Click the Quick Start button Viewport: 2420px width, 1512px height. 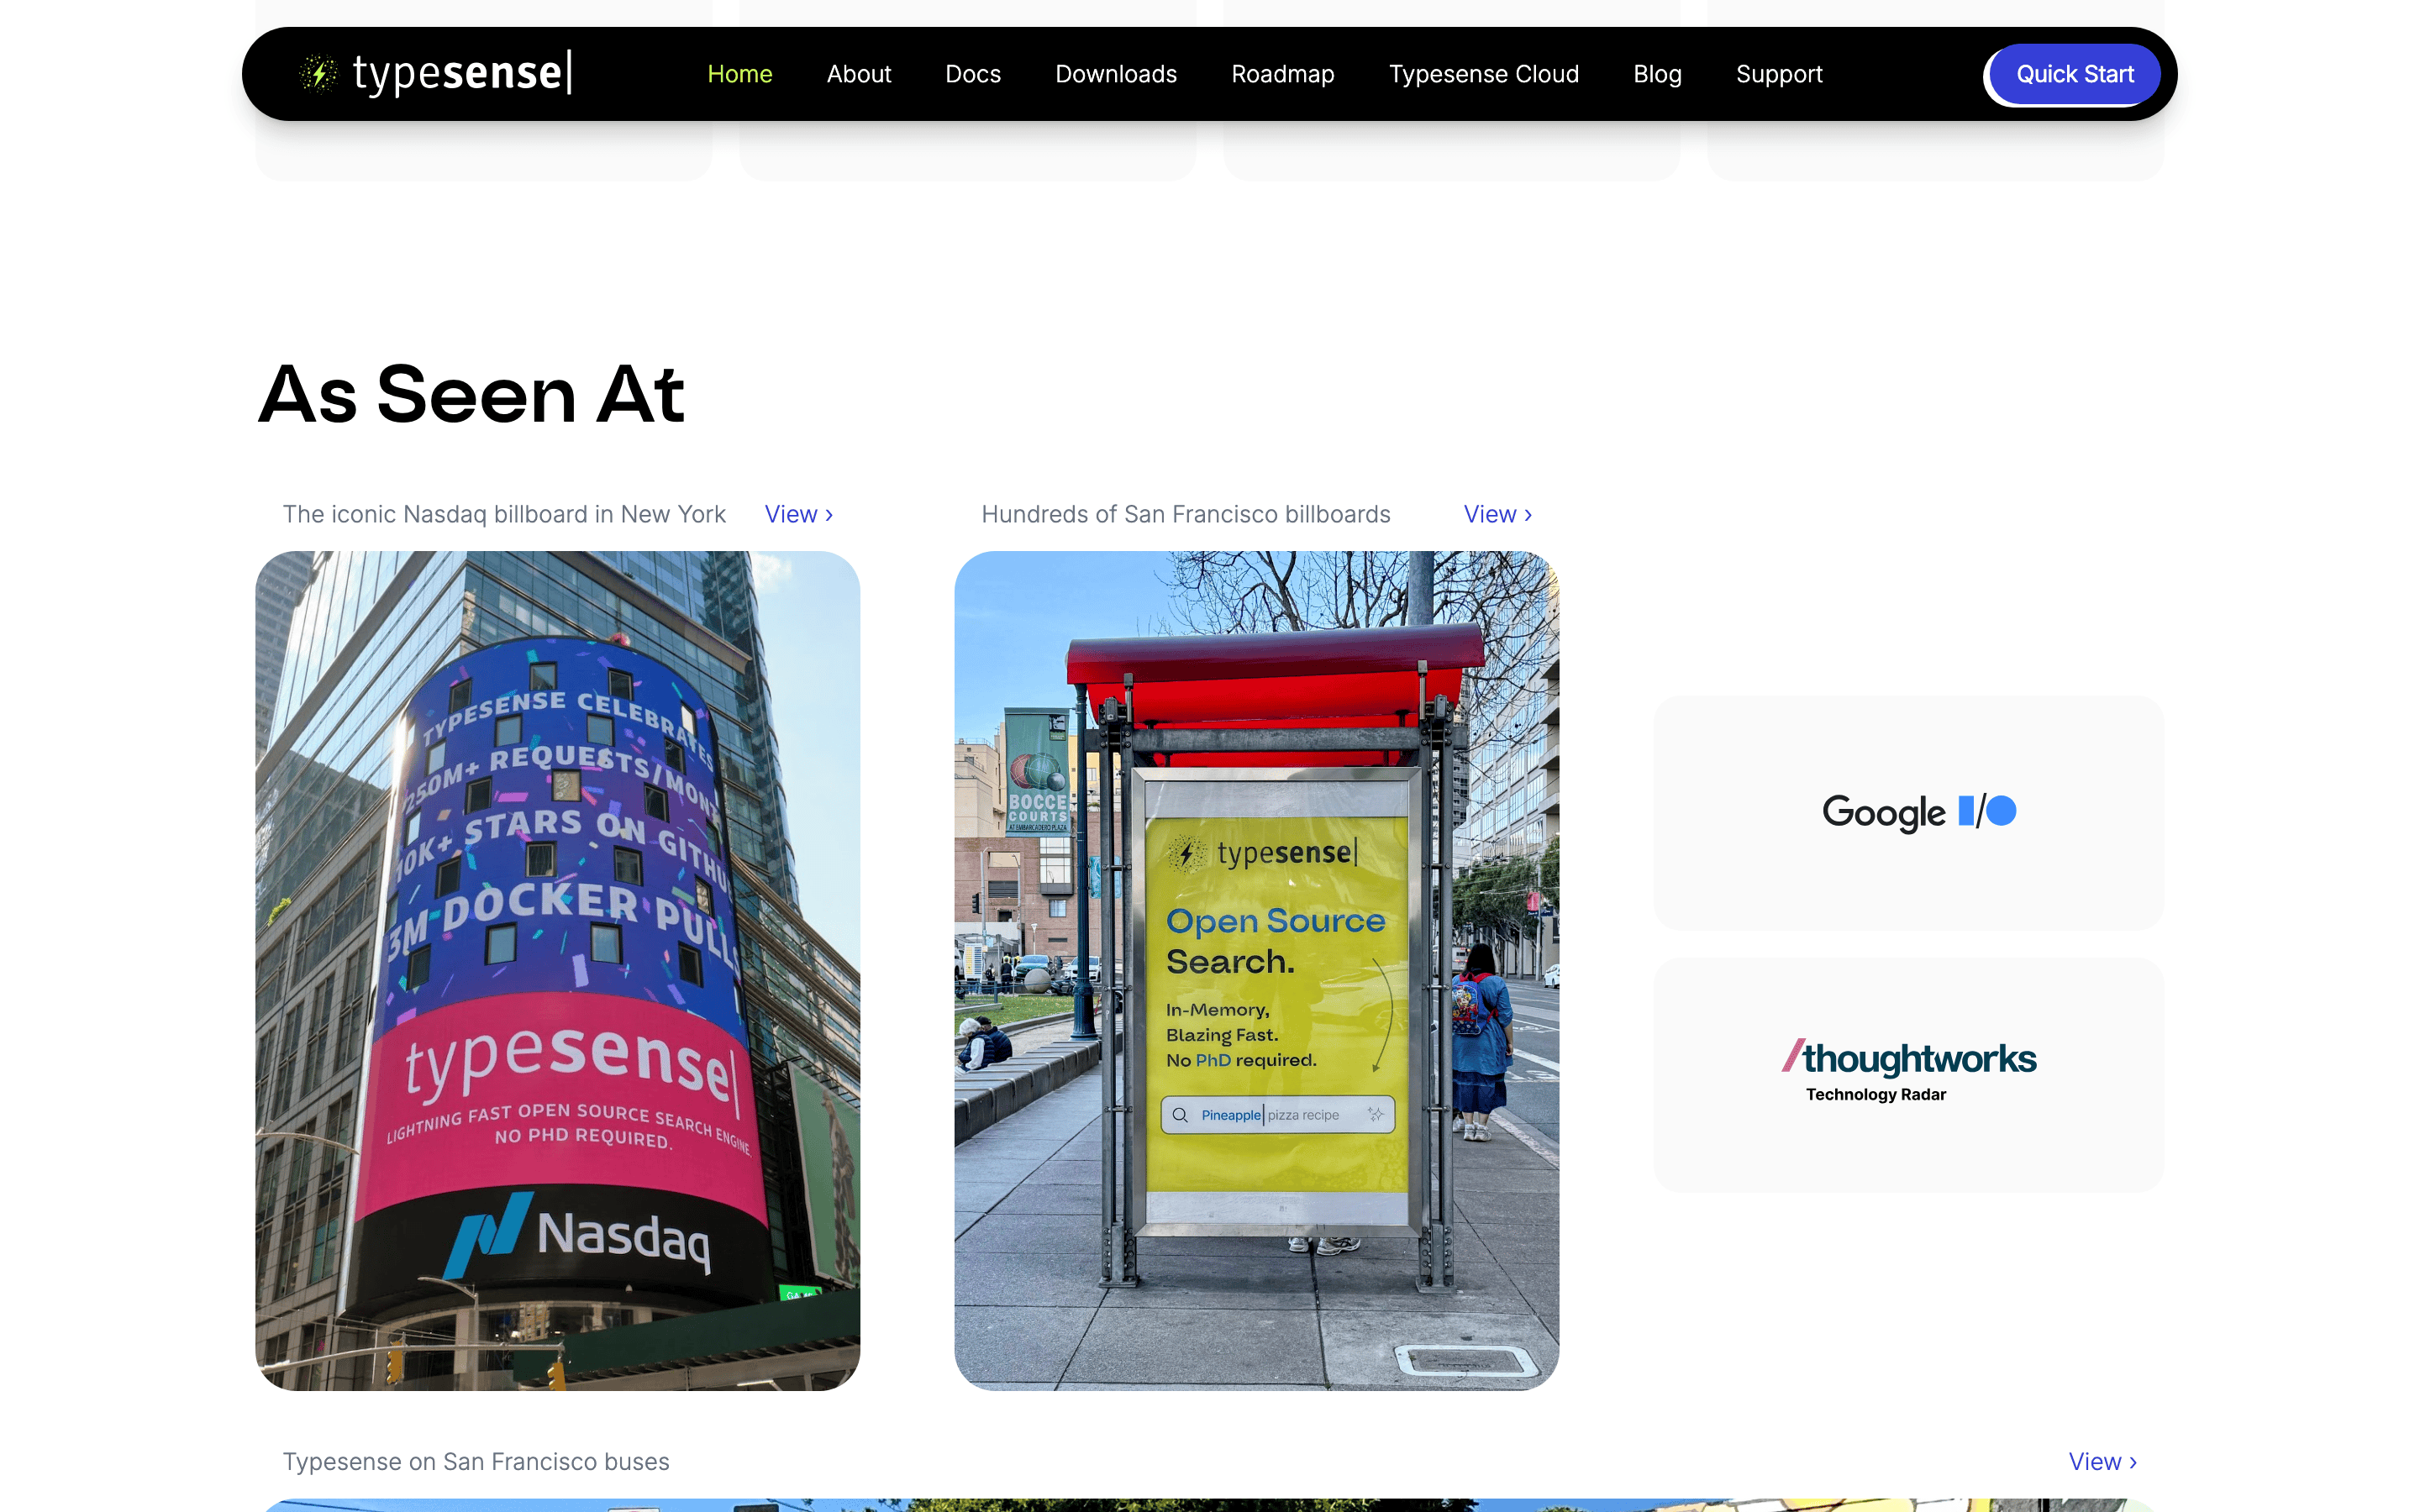coord(2074,74)
